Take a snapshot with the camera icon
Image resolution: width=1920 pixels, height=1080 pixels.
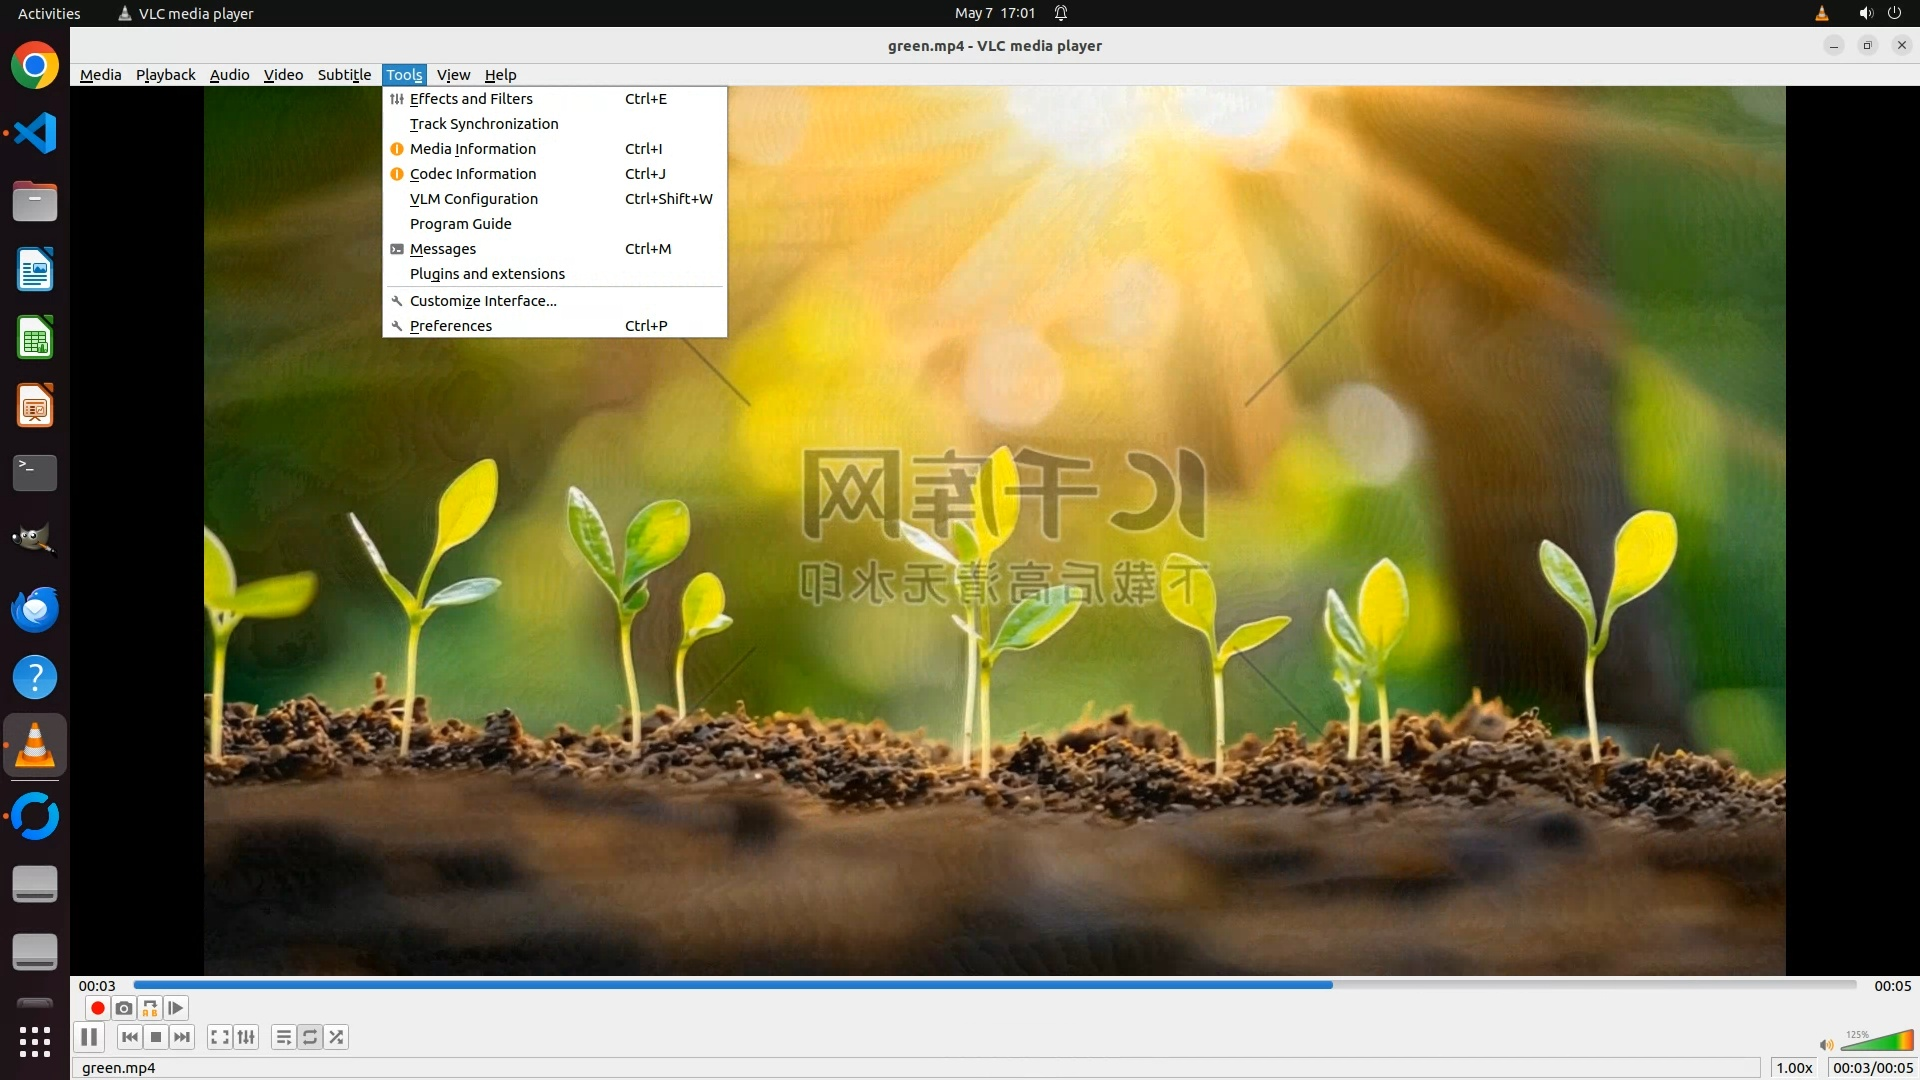pos(123,1008)
